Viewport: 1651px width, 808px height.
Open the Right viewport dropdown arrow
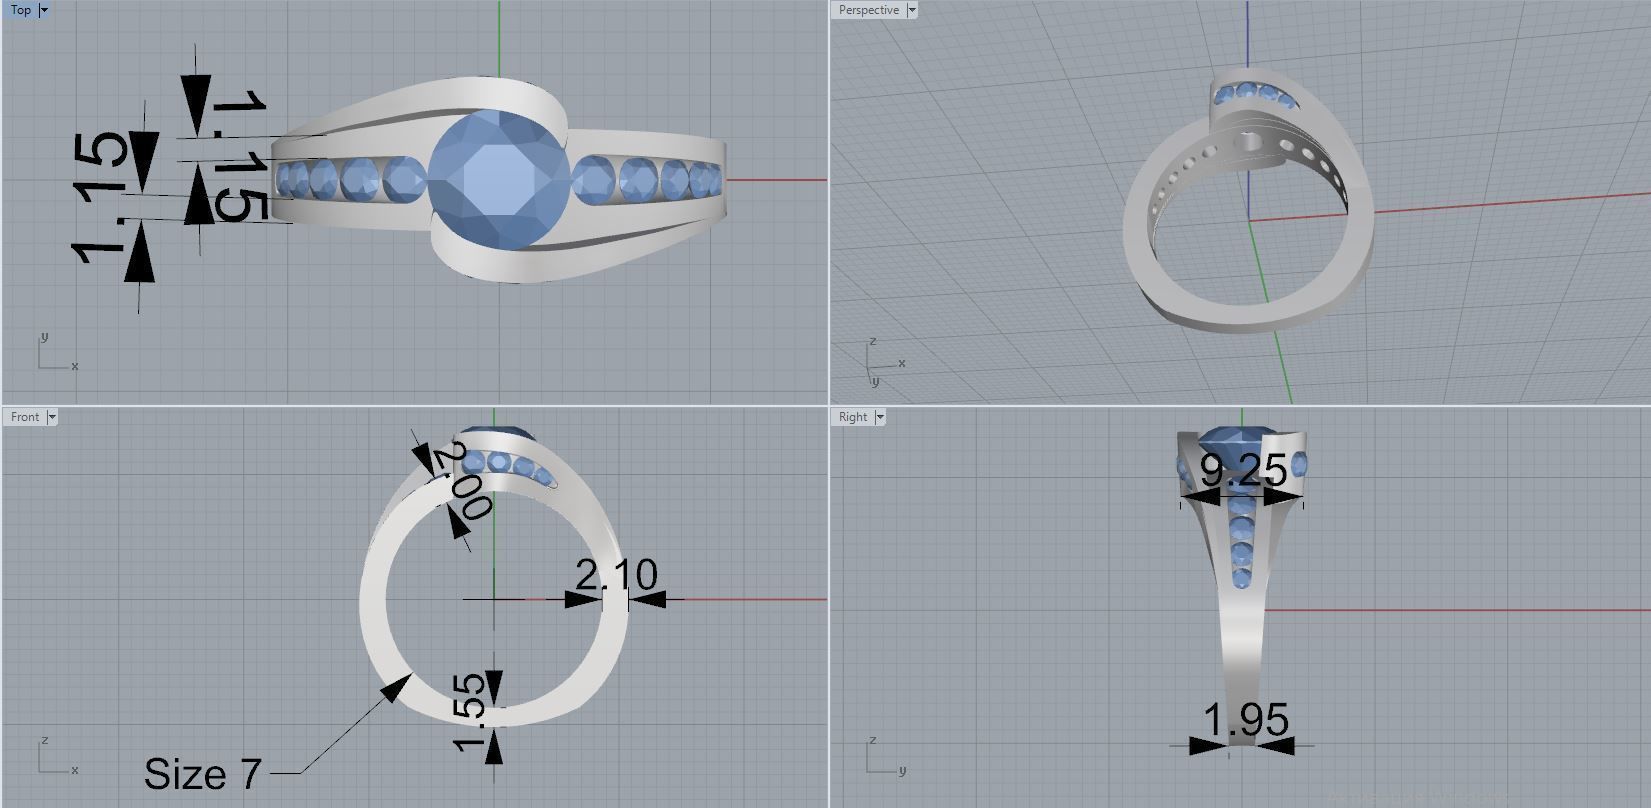point(880,417)
